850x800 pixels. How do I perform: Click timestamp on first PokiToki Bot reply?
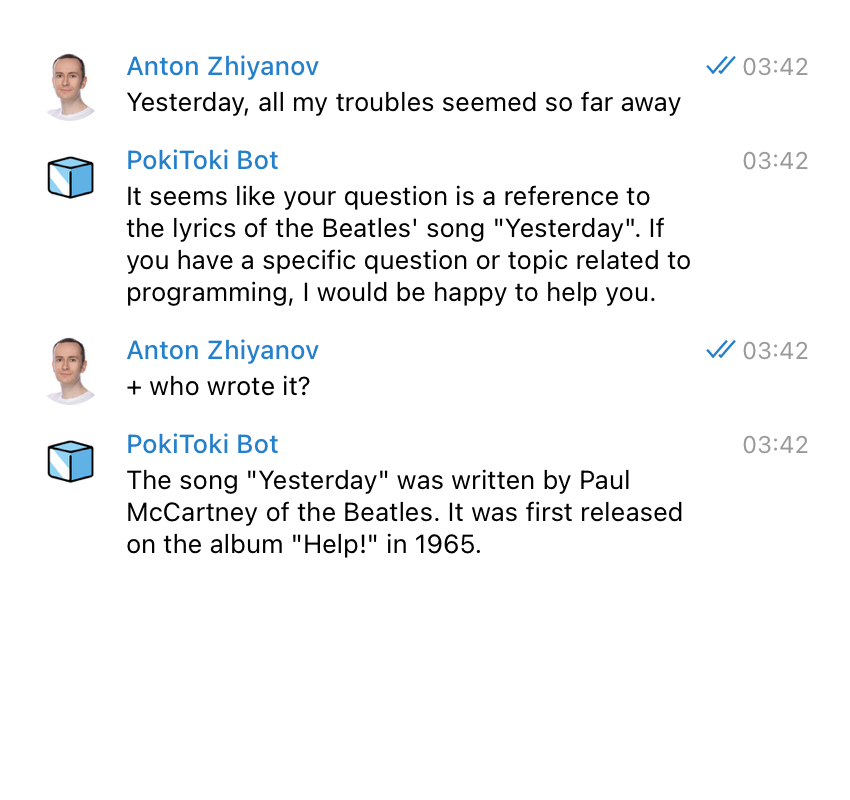point(775,161)
